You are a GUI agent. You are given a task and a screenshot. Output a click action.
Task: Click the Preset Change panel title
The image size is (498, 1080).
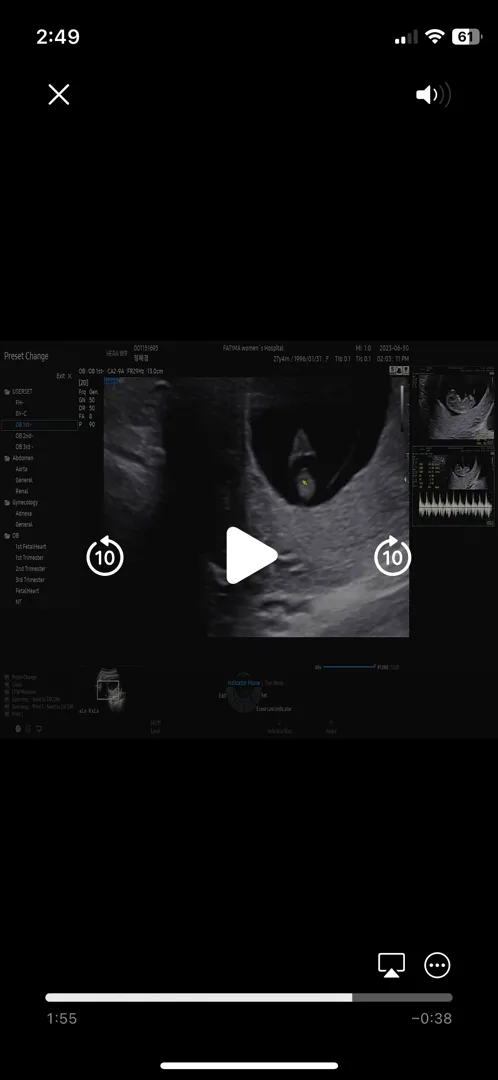(26, 356)
